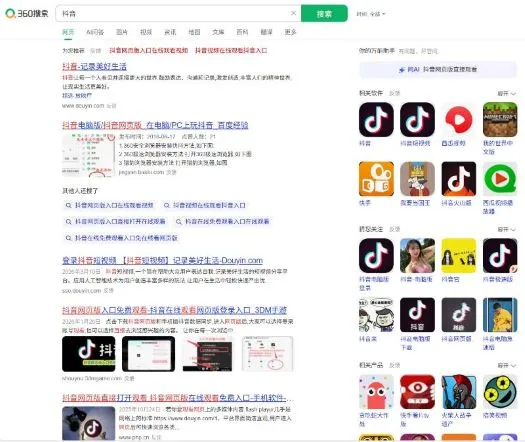Switch to the 视频 tab
Viewport: 525px width, 442px height.
click(x=146, y=32)
